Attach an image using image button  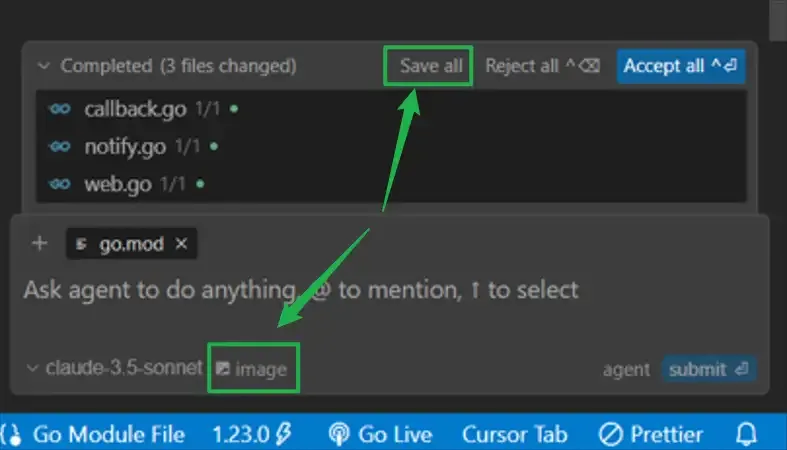point(253,369)
